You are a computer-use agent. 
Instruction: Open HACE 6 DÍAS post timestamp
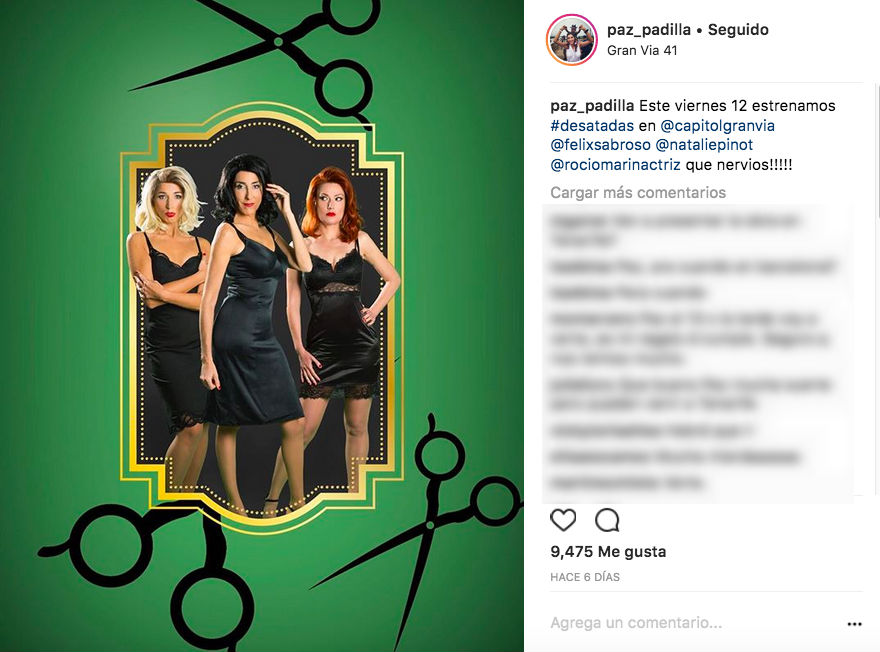pos(585,577)
